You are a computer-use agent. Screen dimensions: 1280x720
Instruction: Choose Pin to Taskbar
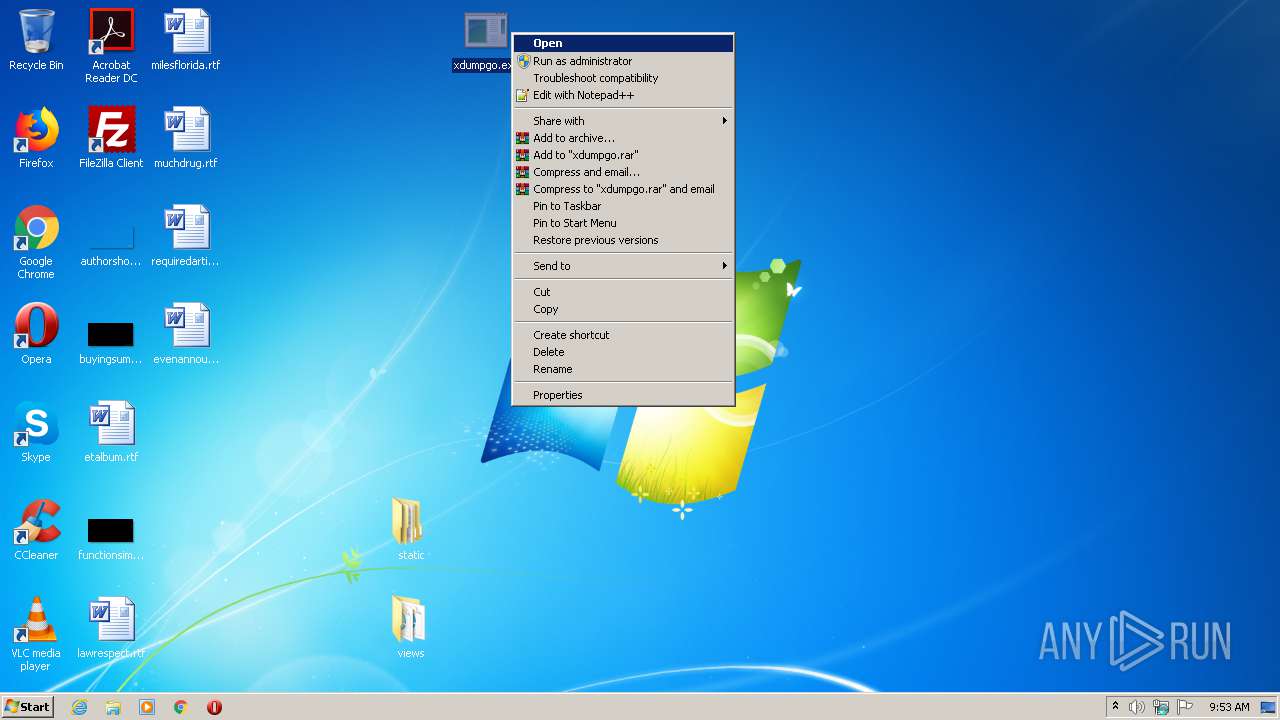(x=624, y=206)
